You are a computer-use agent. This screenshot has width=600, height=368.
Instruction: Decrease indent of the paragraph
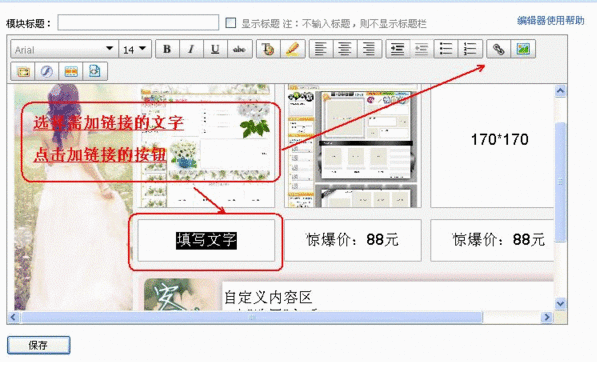[x=421, y=49]
